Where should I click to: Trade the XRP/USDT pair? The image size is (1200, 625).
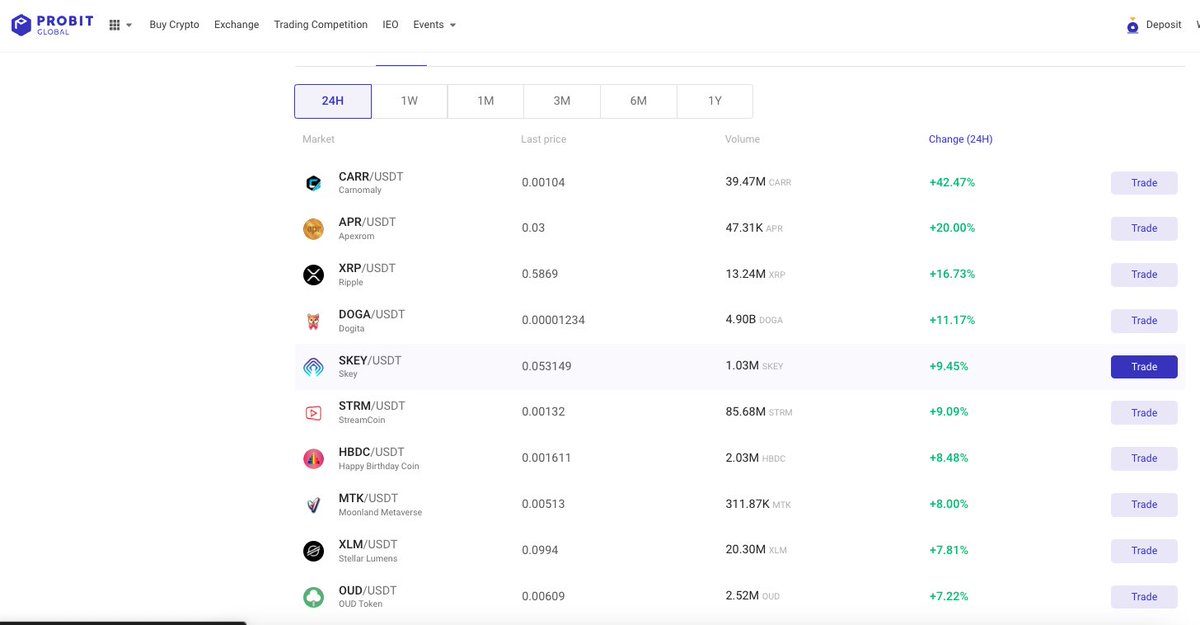1144,275
